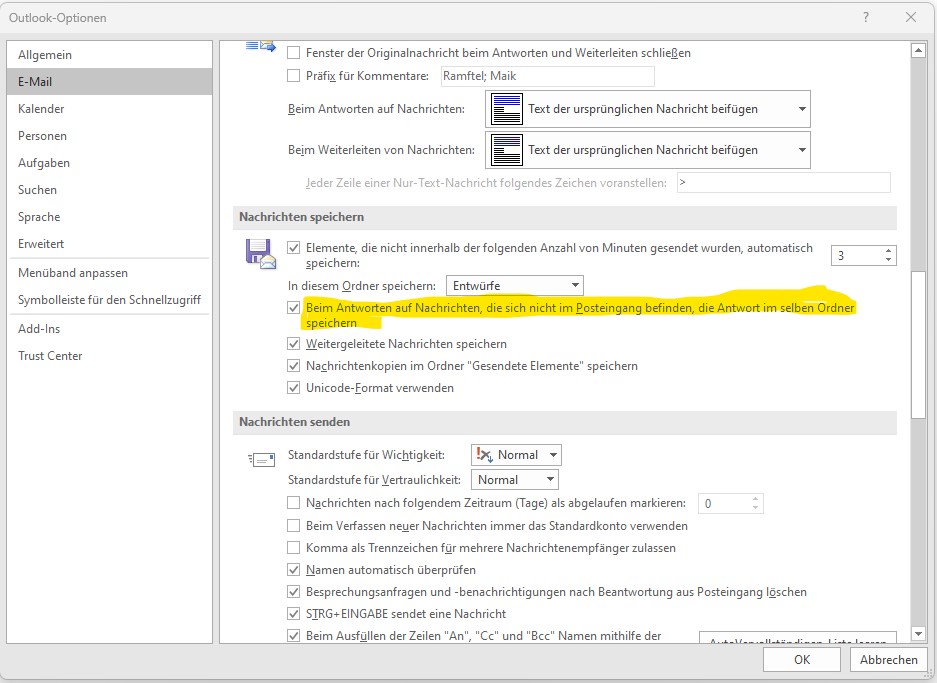Uncheck saving copies in Gesendete Elemente
This screenshot has width=937, height=683.
pyautogui.click(x=293, y=366)
